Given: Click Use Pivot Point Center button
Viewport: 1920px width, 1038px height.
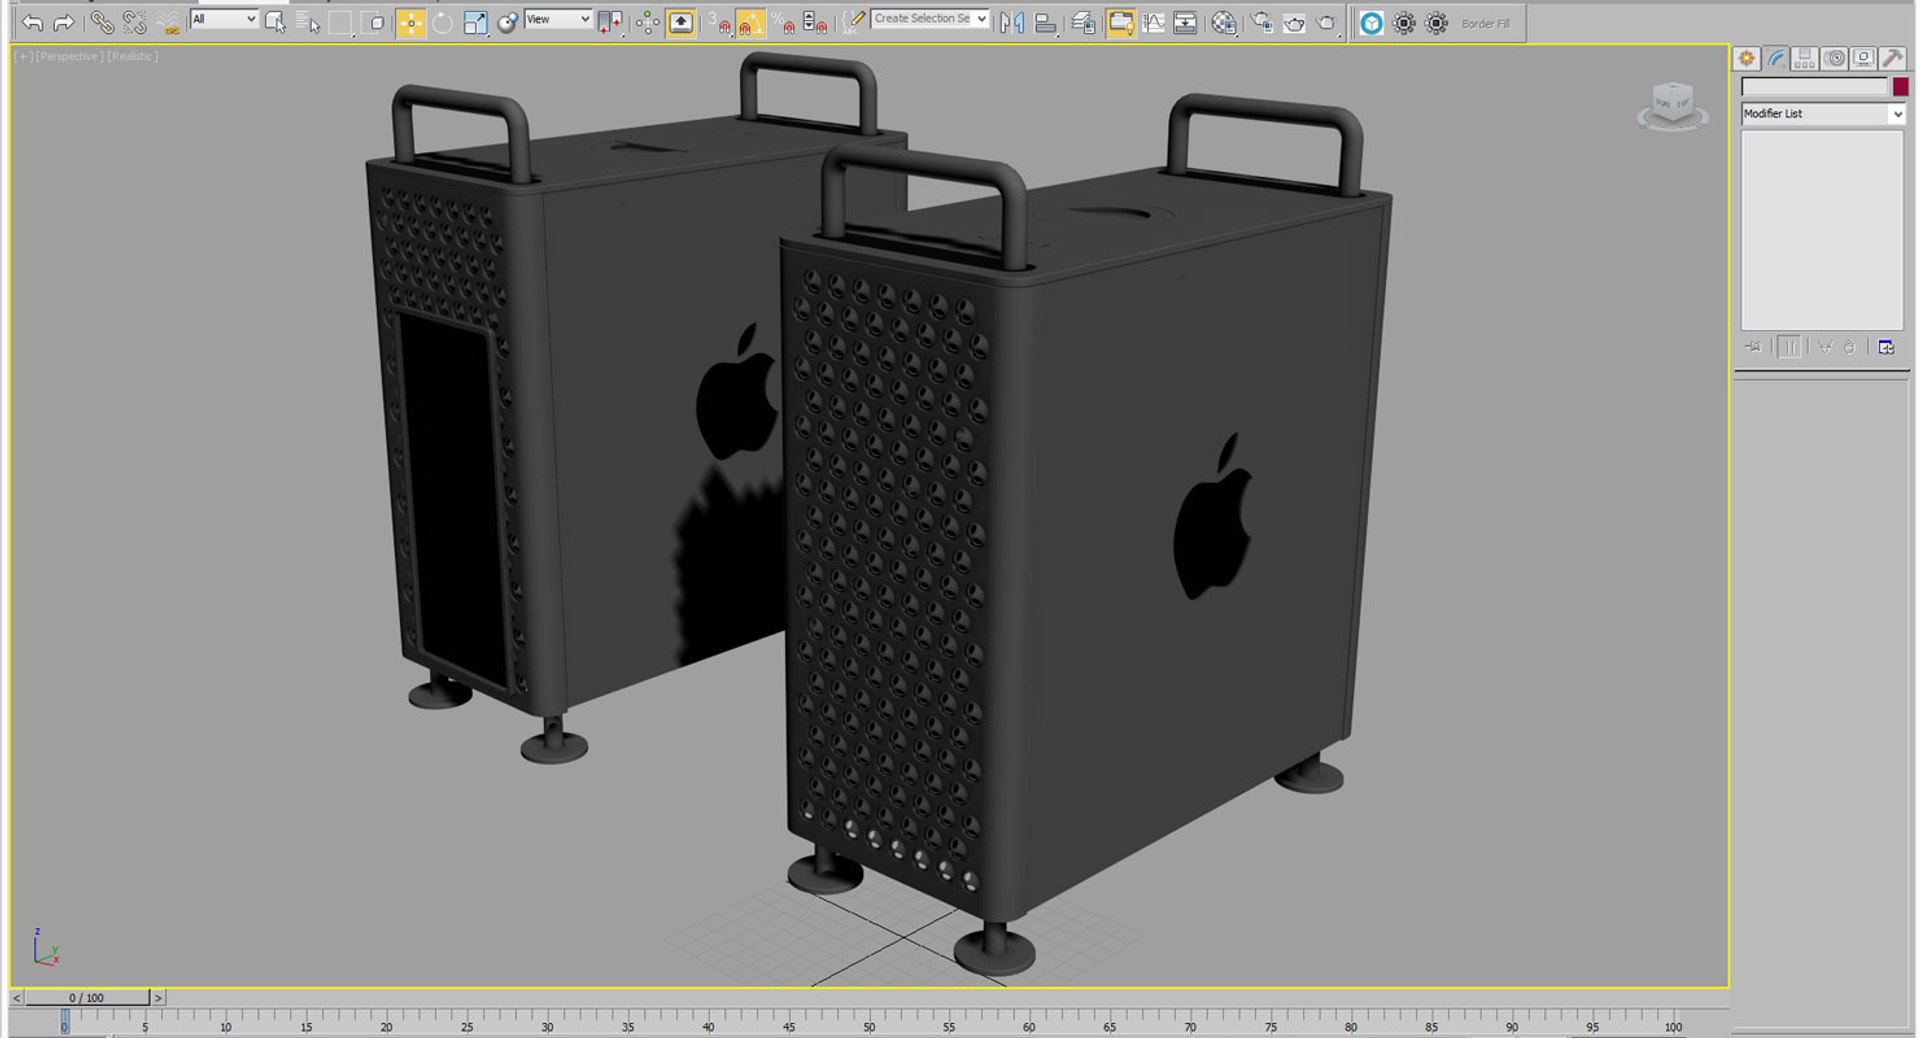Looking at the screenshot, I should 610,22.
